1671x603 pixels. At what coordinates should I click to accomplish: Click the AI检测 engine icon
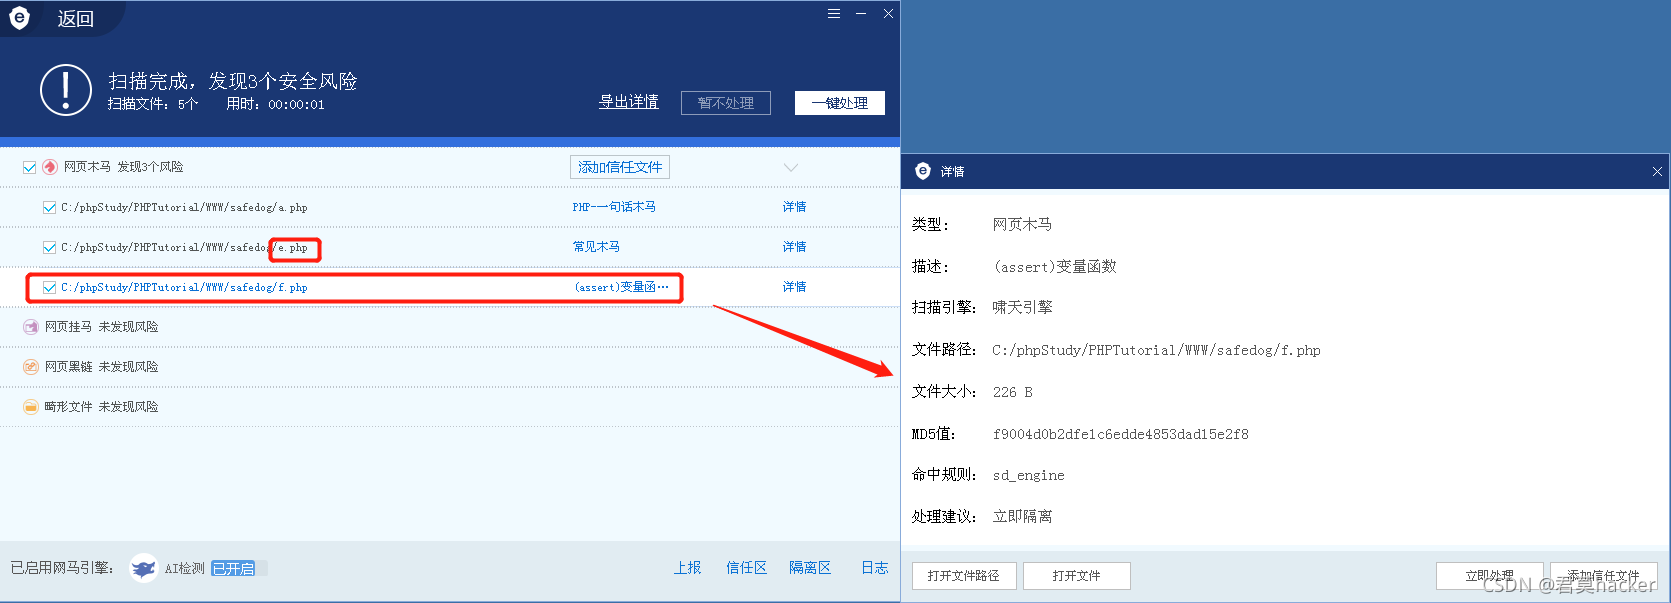tap(144, 568)
